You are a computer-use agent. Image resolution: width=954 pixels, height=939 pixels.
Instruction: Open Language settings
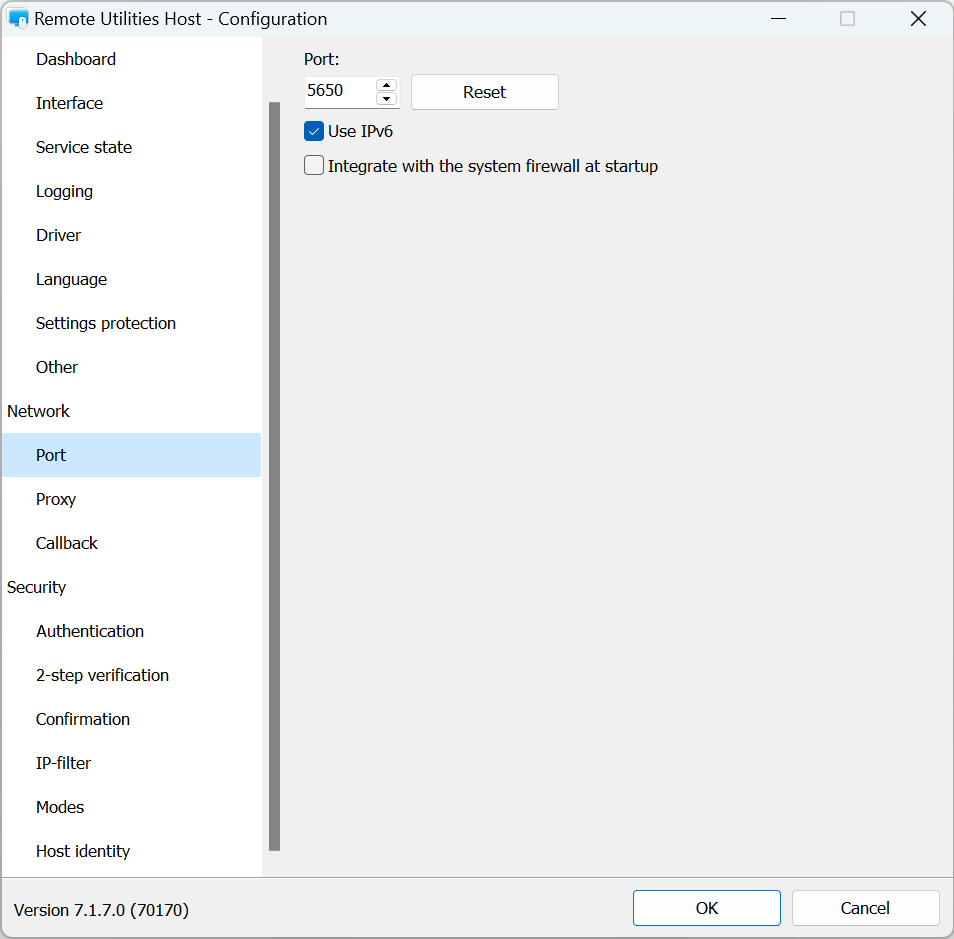pyautogui.click(x=131, y=279)
